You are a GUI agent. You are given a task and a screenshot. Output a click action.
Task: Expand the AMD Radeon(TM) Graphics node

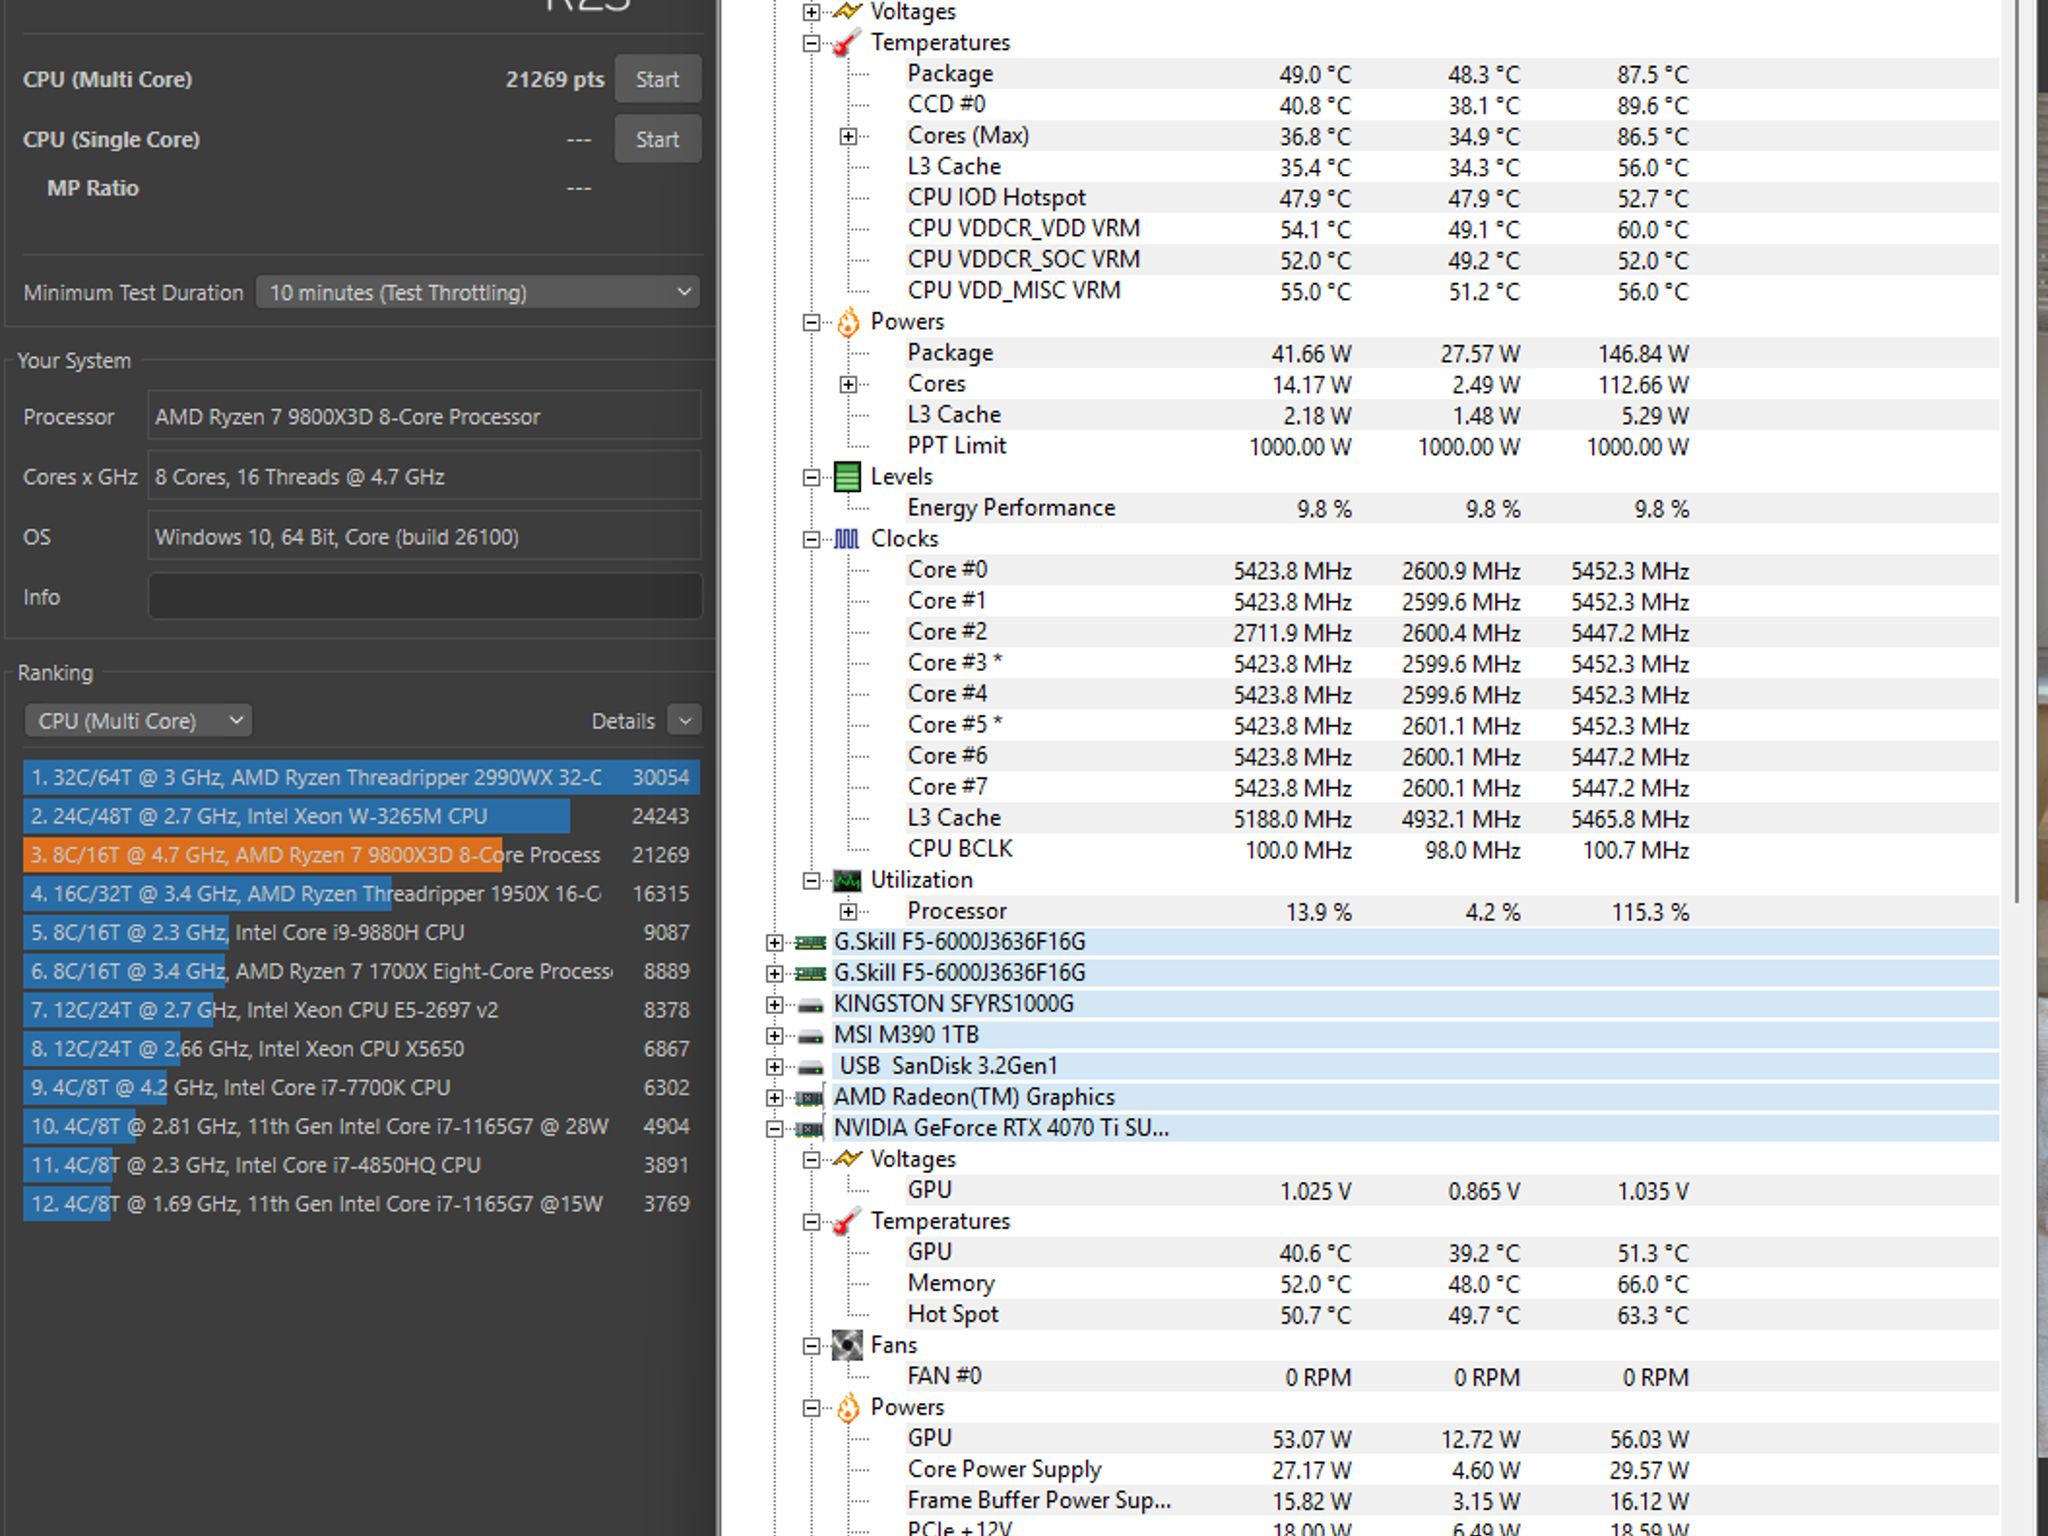coord(775,1097)
